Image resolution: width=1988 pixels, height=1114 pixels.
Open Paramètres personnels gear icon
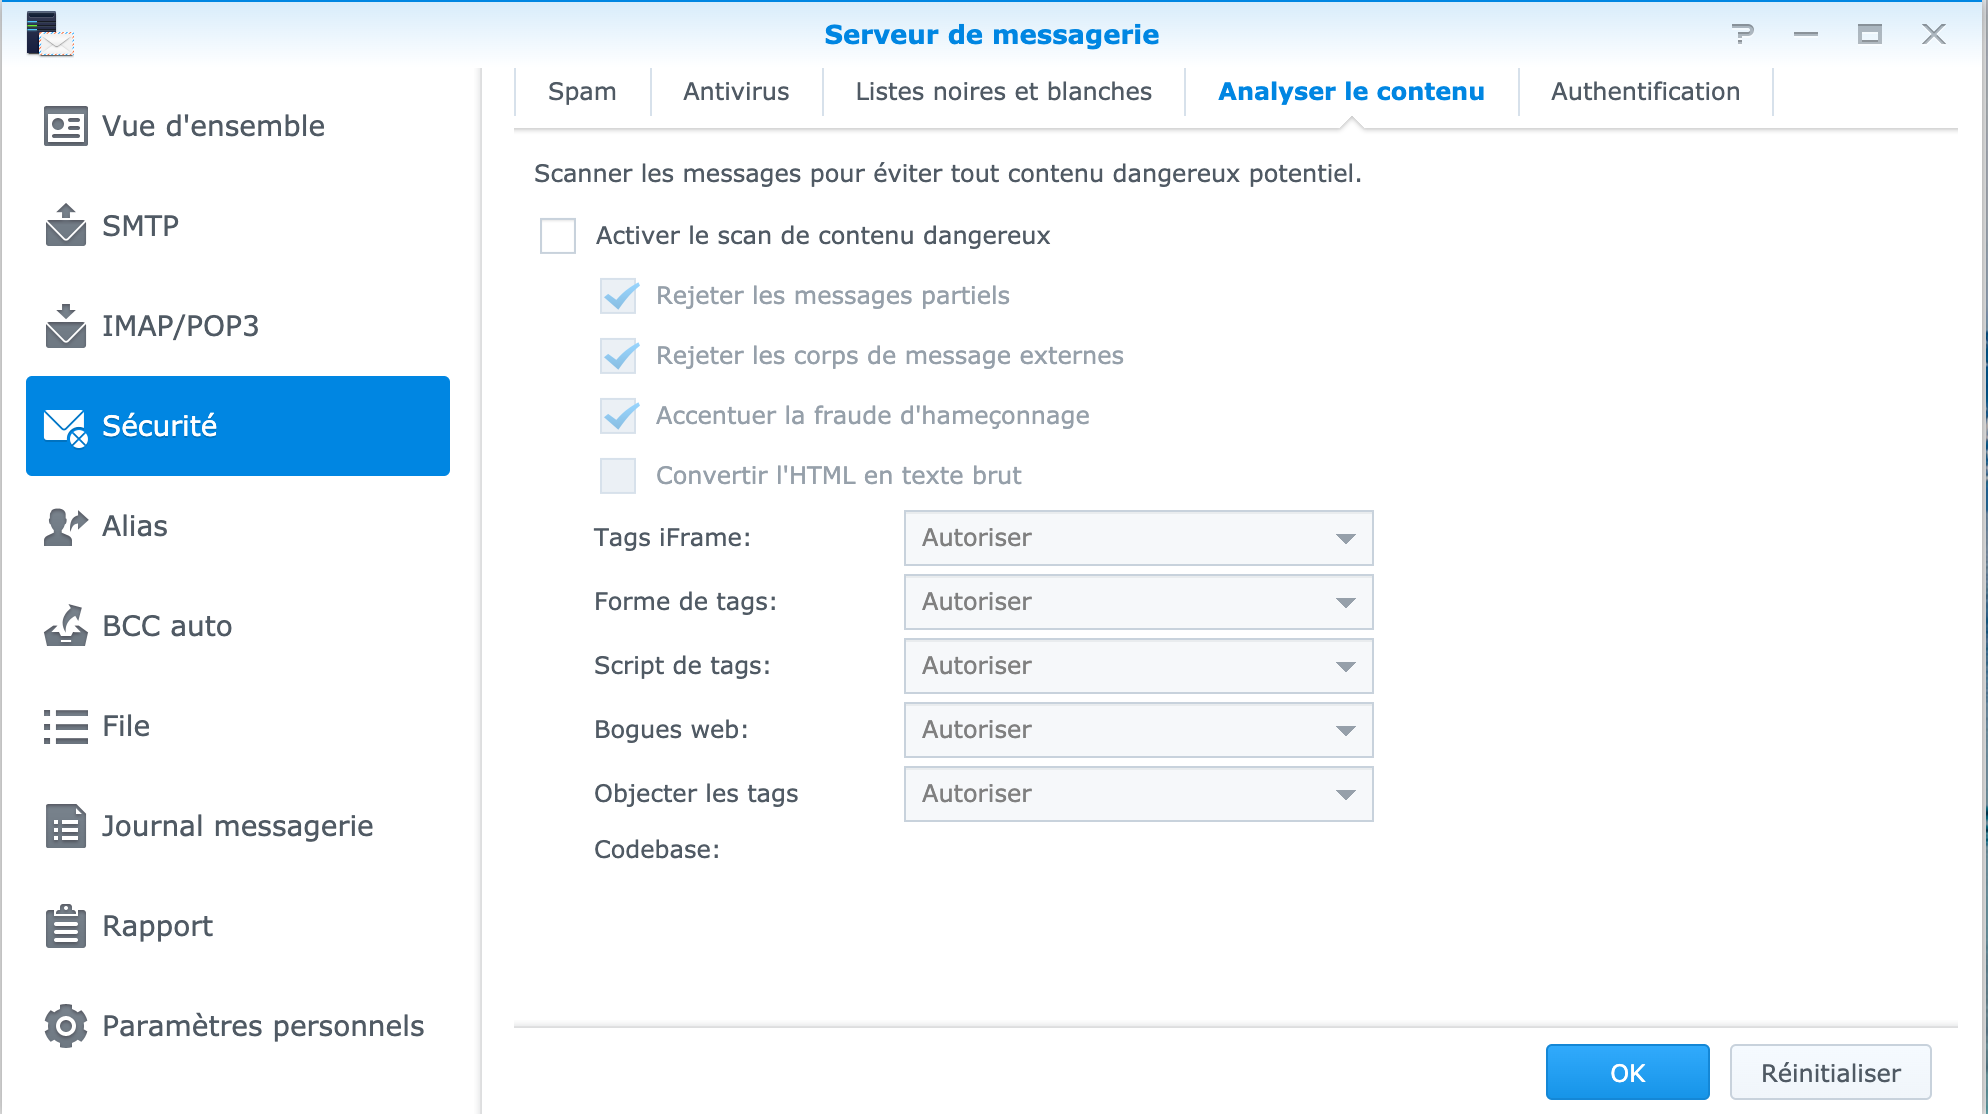click(66, 1026)
